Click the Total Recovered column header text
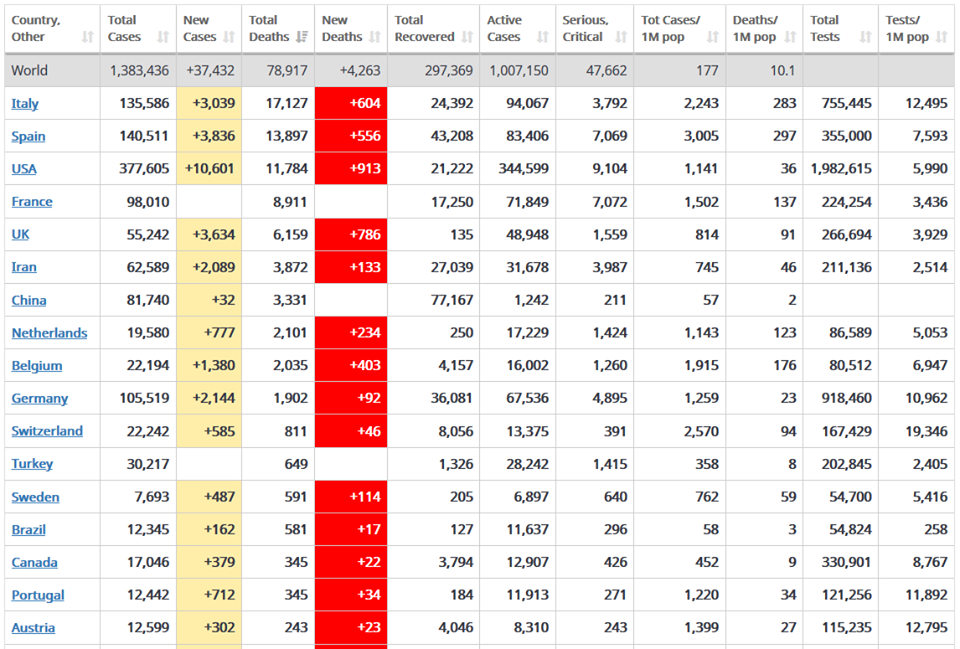 pos(424,29)
